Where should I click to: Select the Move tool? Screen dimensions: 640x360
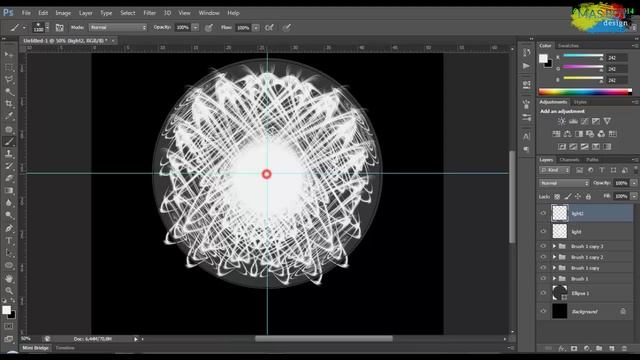pos(9,55)
